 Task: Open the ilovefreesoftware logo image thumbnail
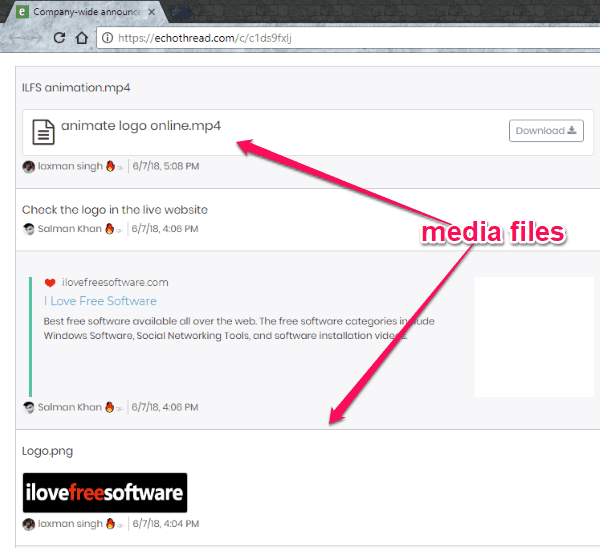click(x=104, y=492)
